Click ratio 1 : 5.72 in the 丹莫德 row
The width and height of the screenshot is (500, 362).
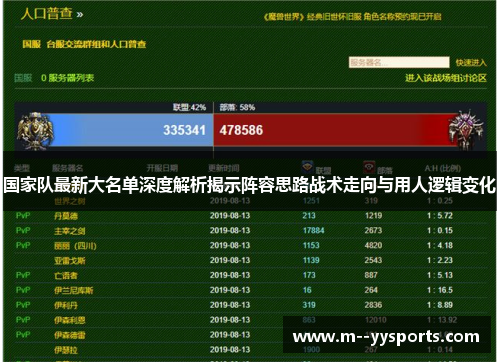click(x=440, y=216)
